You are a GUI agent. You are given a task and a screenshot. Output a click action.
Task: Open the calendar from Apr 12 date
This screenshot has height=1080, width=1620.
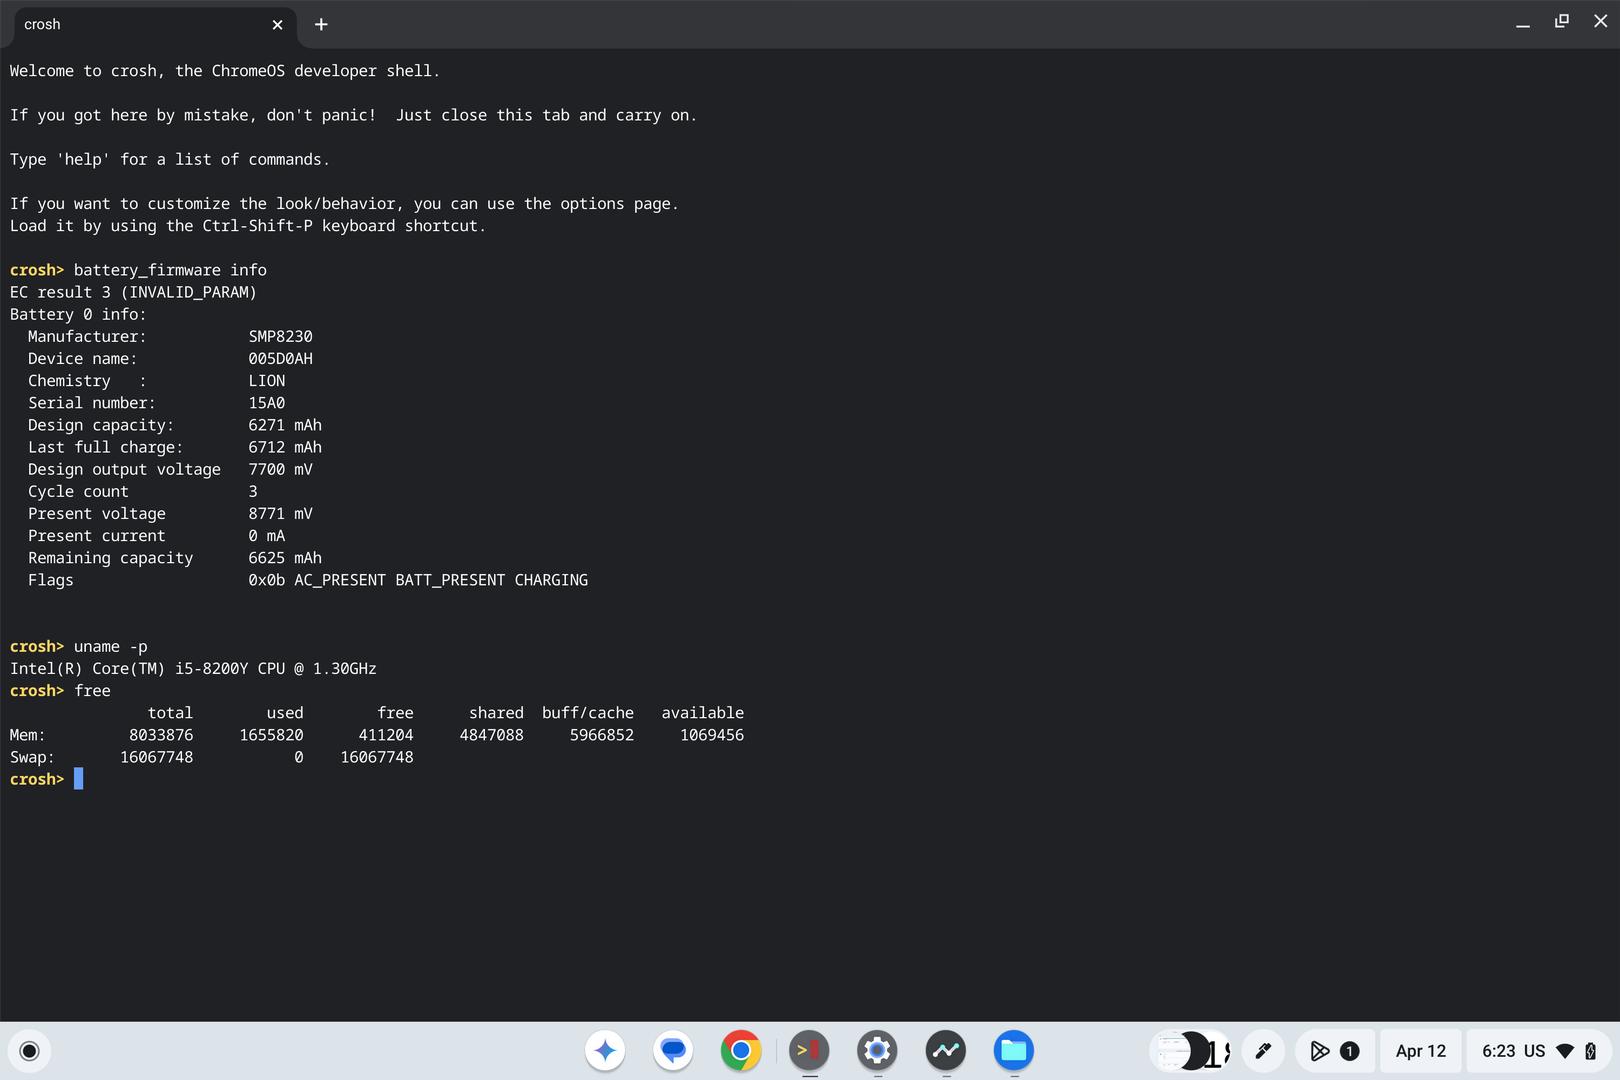(x=1420, y=1051)
